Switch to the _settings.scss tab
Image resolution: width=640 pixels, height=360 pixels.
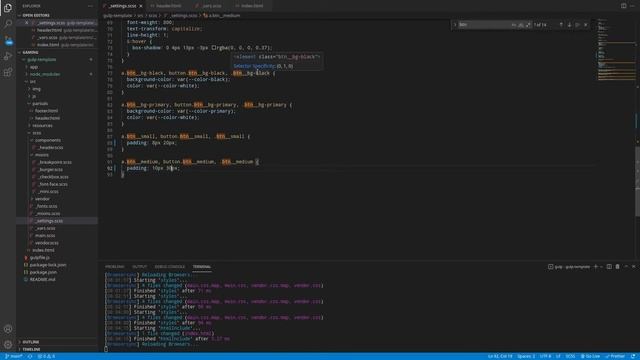tap(123, 6)
